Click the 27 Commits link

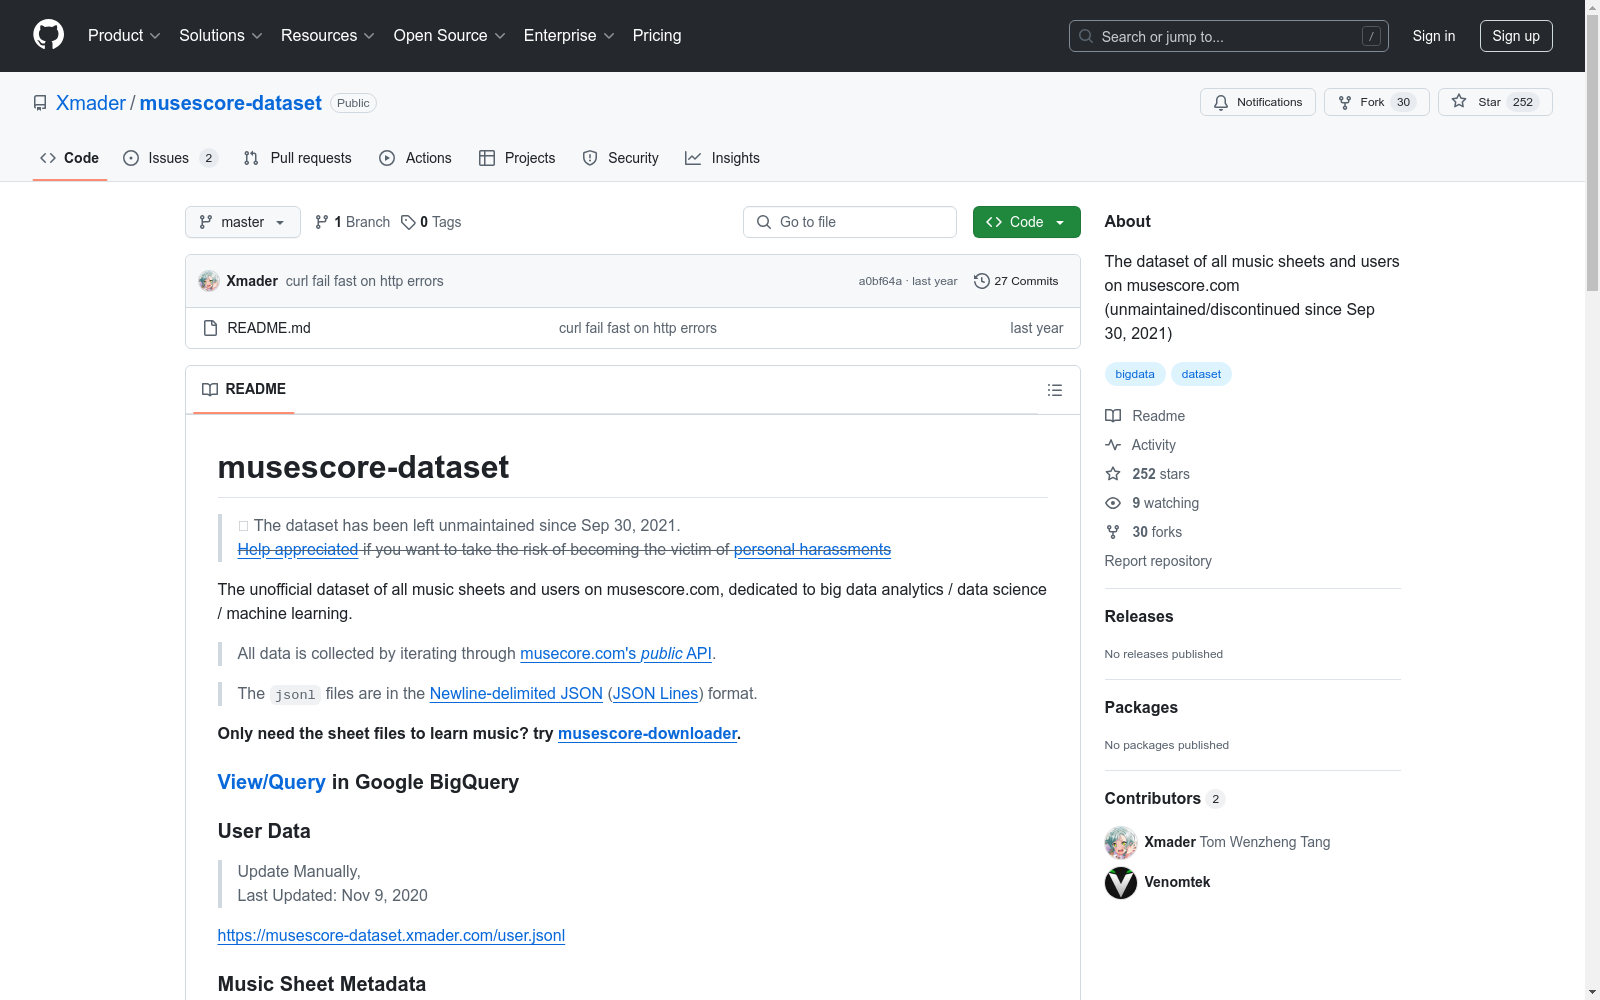pyautogui.click(x=1016, y=281)
